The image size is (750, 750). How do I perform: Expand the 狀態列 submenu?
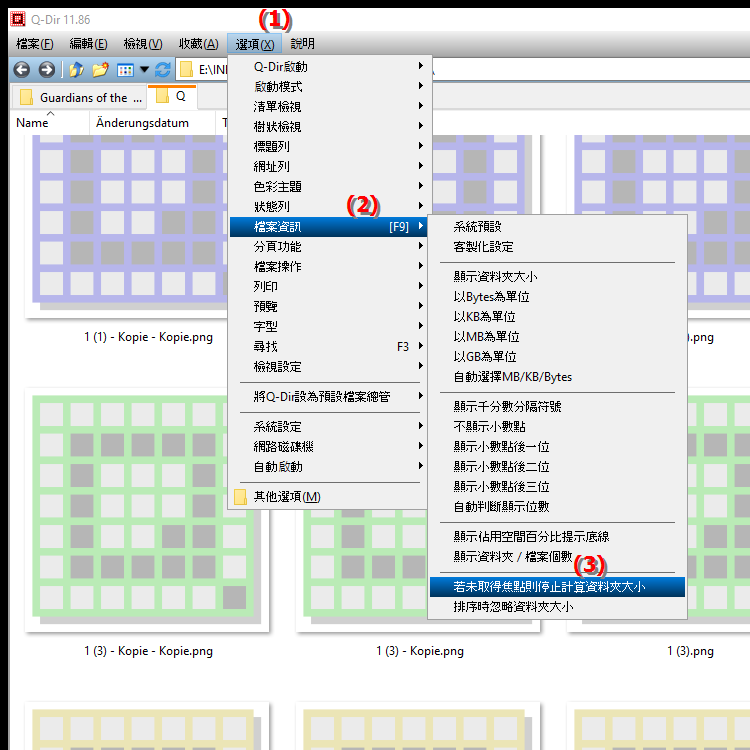pyautogui.click(x=330, y=207)
